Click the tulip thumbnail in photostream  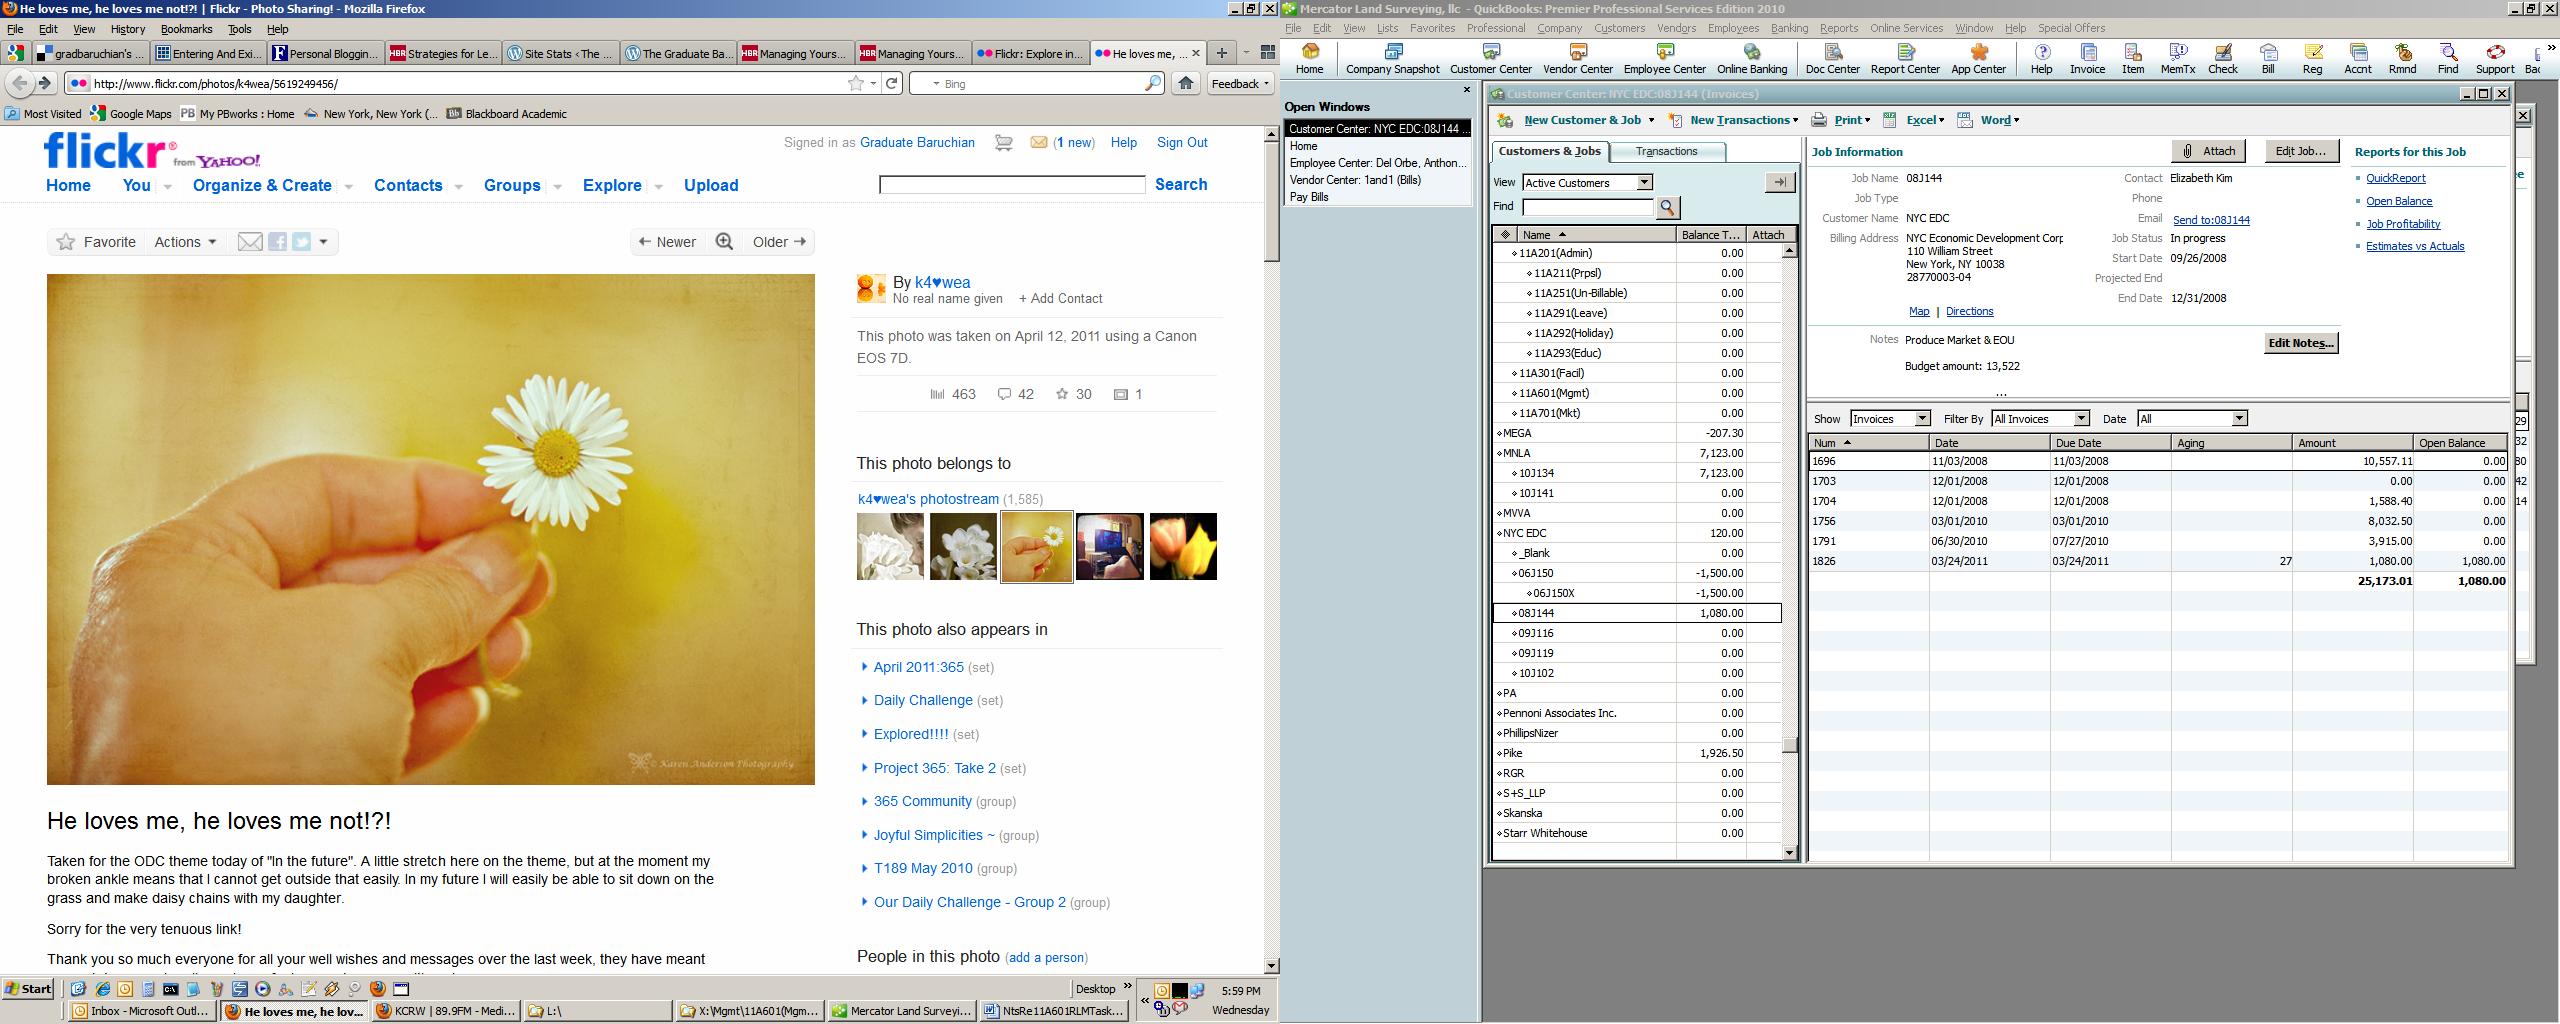(1183, 547)
